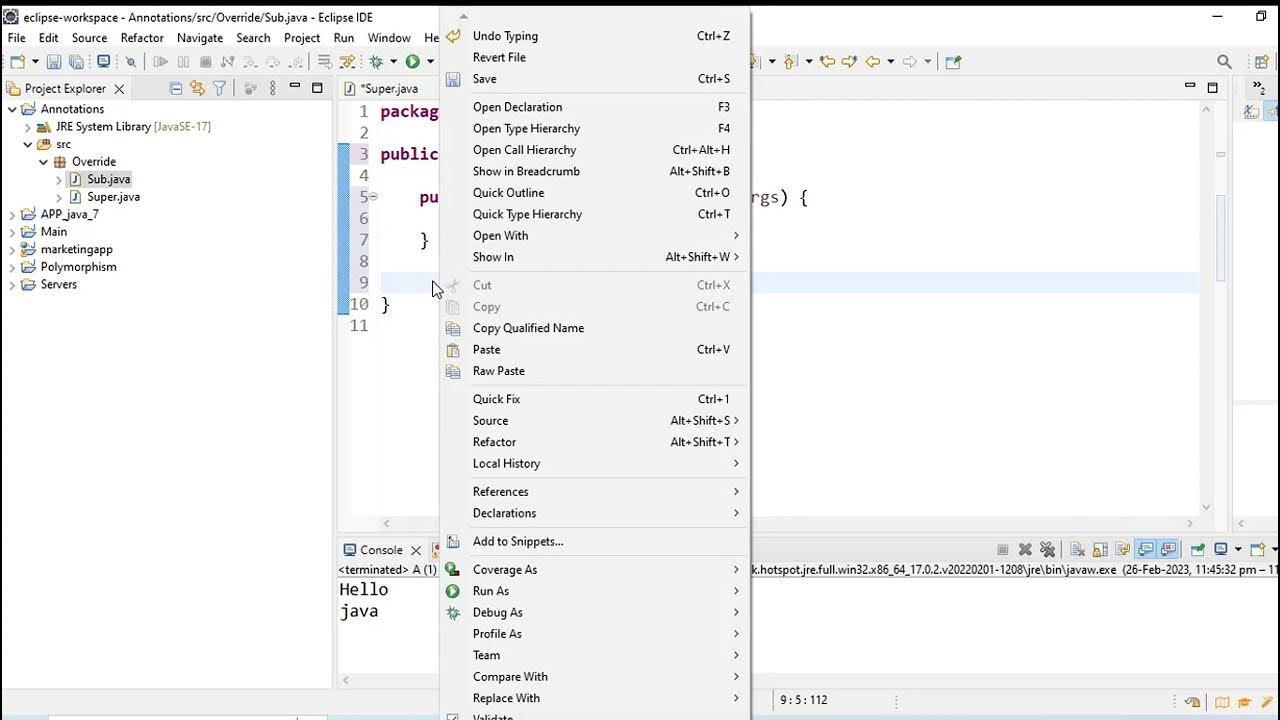1280x720 pixels.
Task: Open the Source menu in menu bar
Action: pyautogui.click(x=89, y=38)
